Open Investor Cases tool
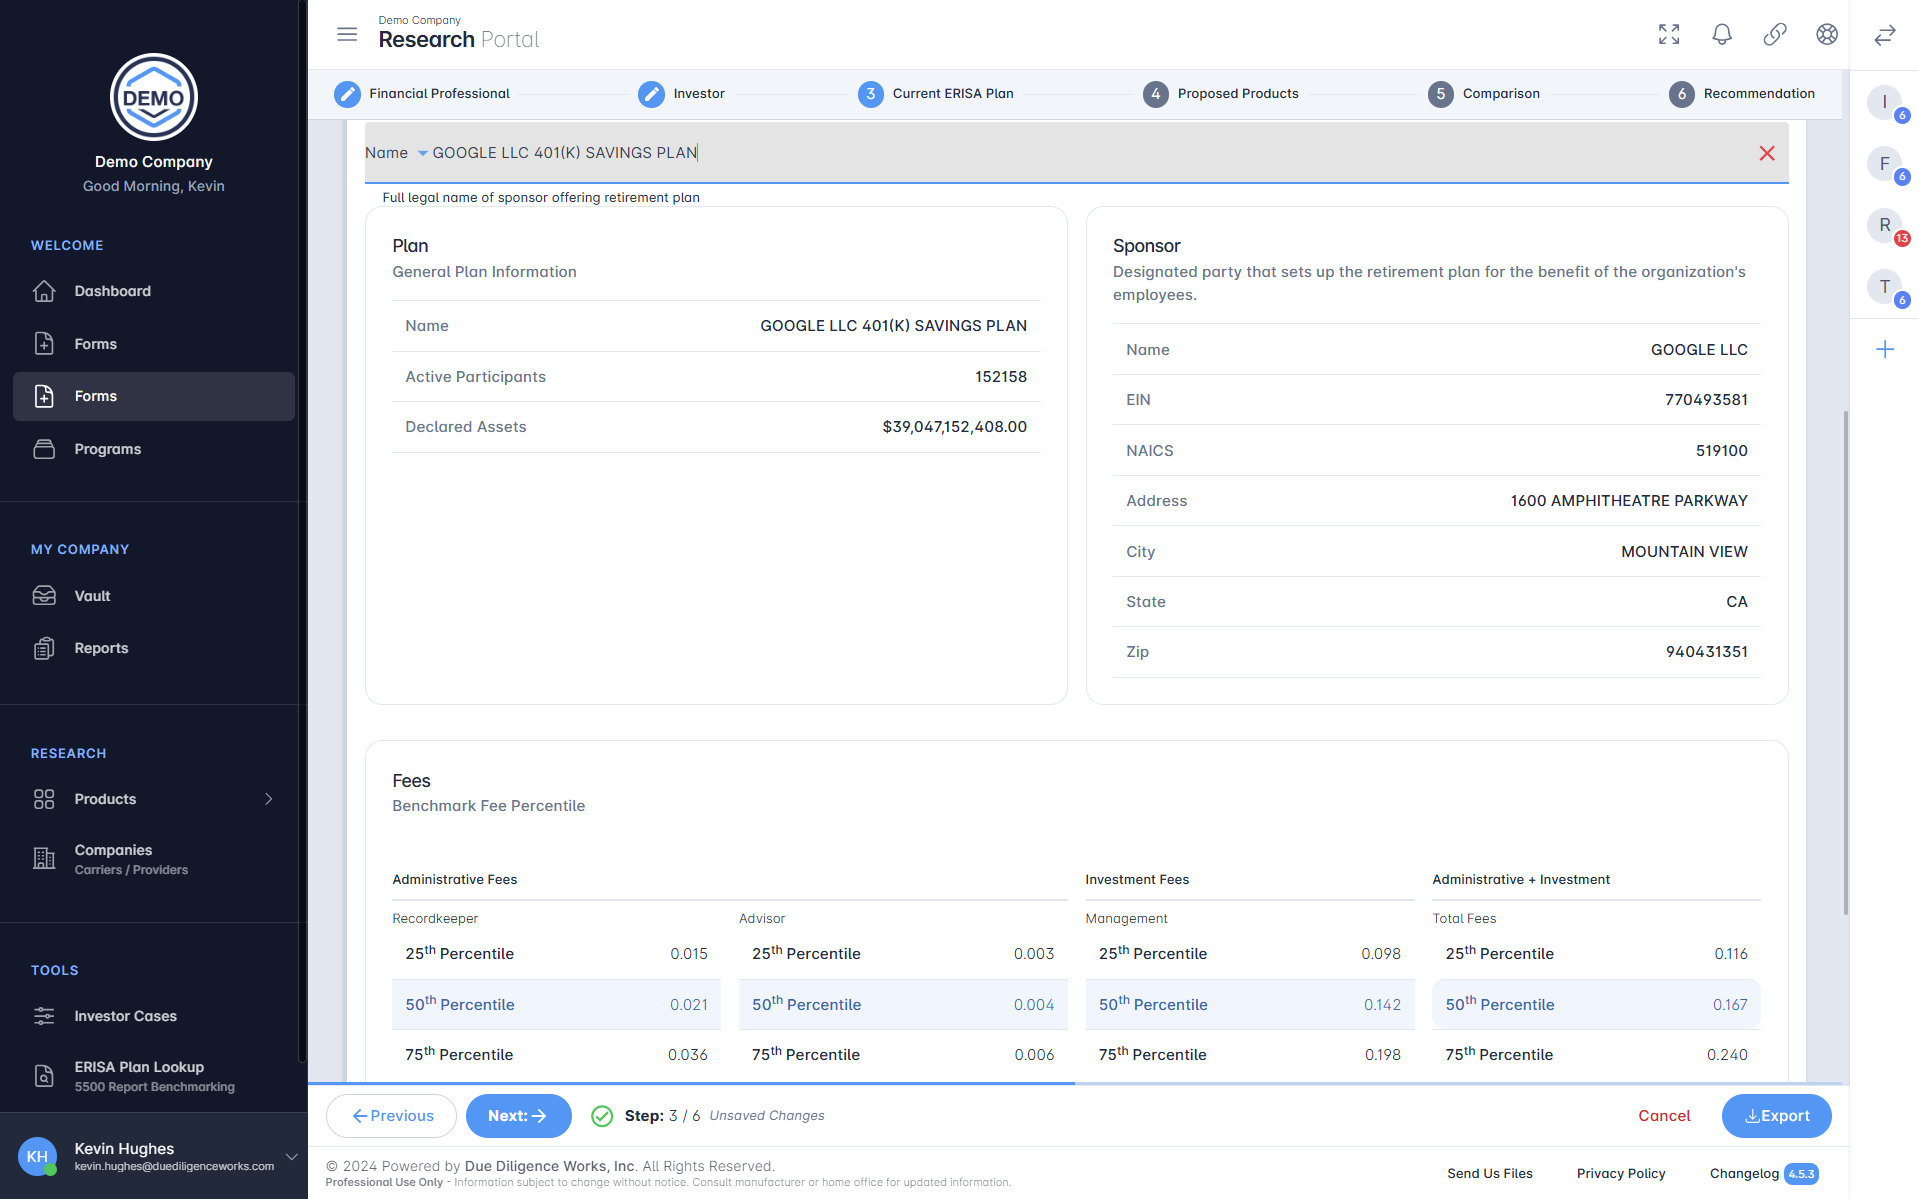 coord(154,1016)
